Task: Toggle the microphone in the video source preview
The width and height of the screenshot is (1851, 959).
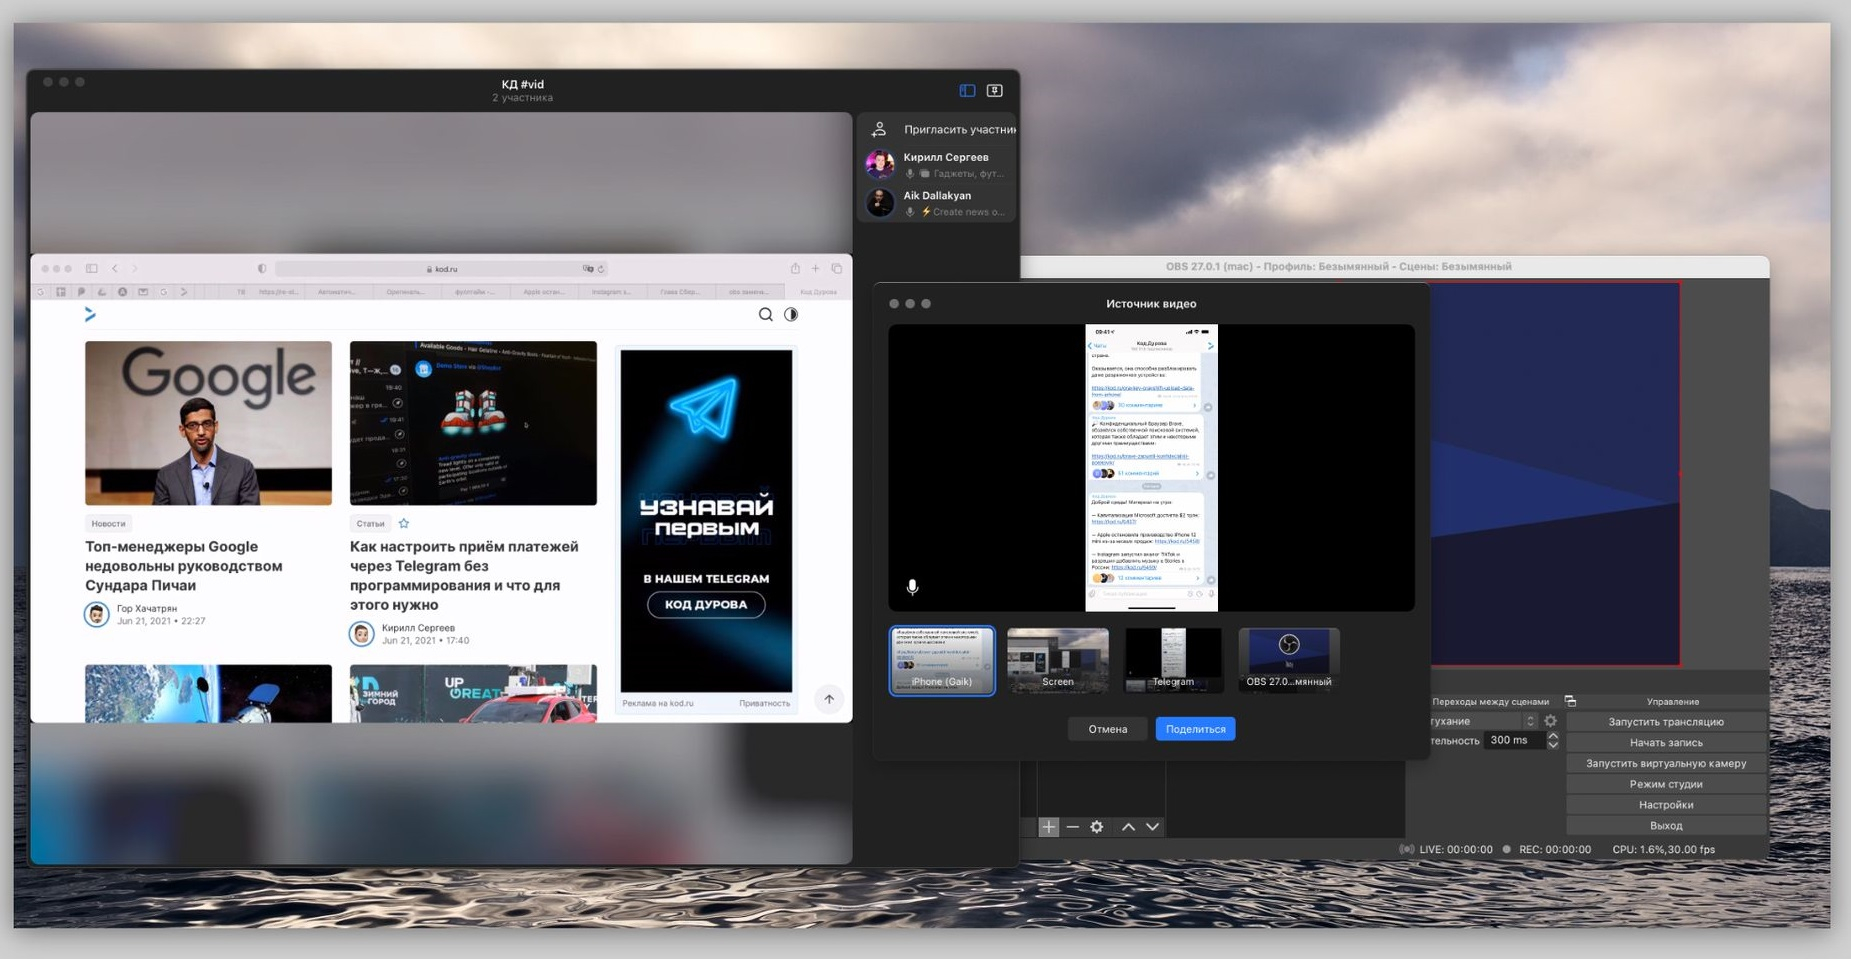Action: click(912, 587)
